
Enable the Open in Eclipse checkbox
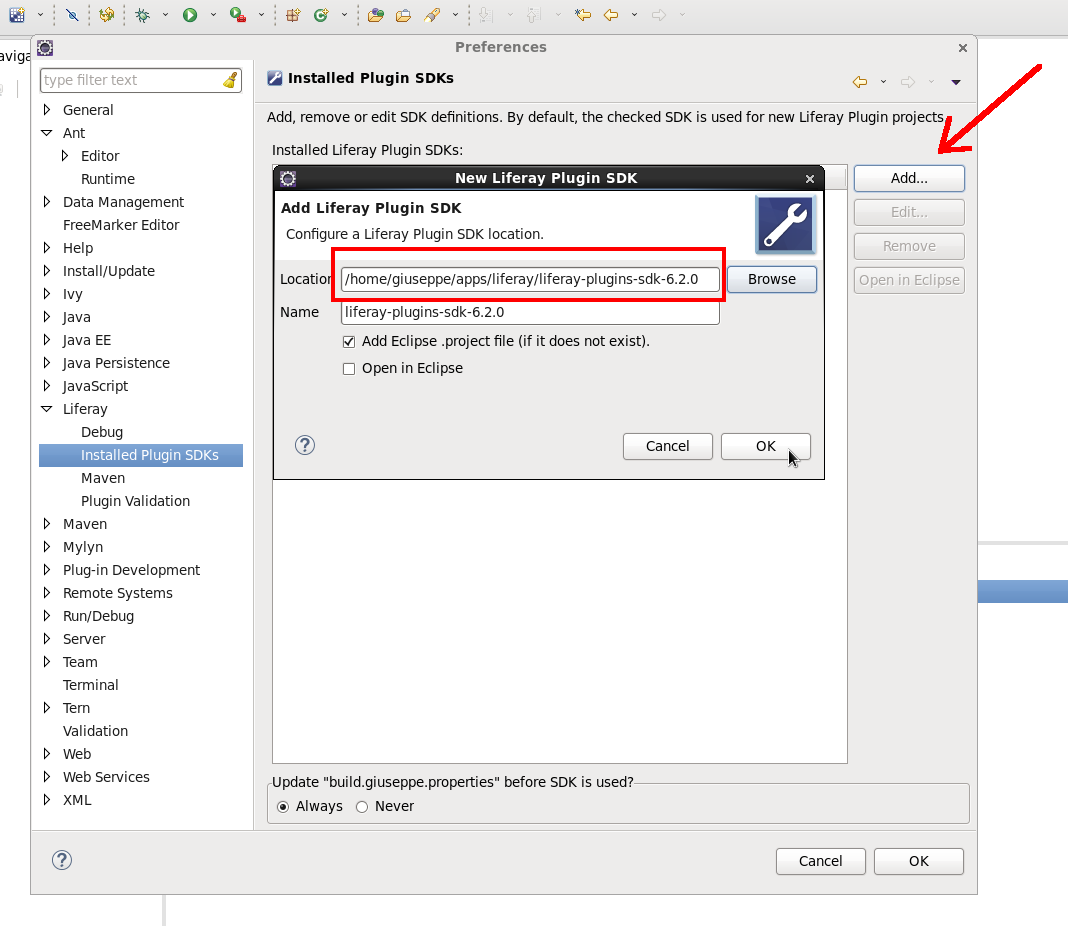point(349,369)
